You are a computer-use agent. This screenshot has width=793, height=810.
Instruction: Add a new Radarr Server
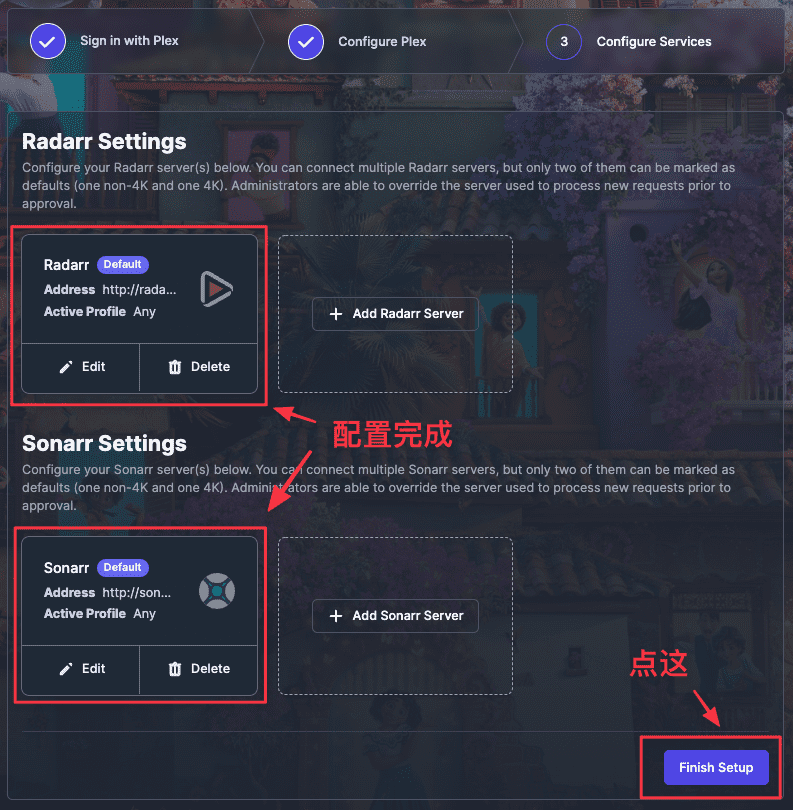[x=395, y=314]
